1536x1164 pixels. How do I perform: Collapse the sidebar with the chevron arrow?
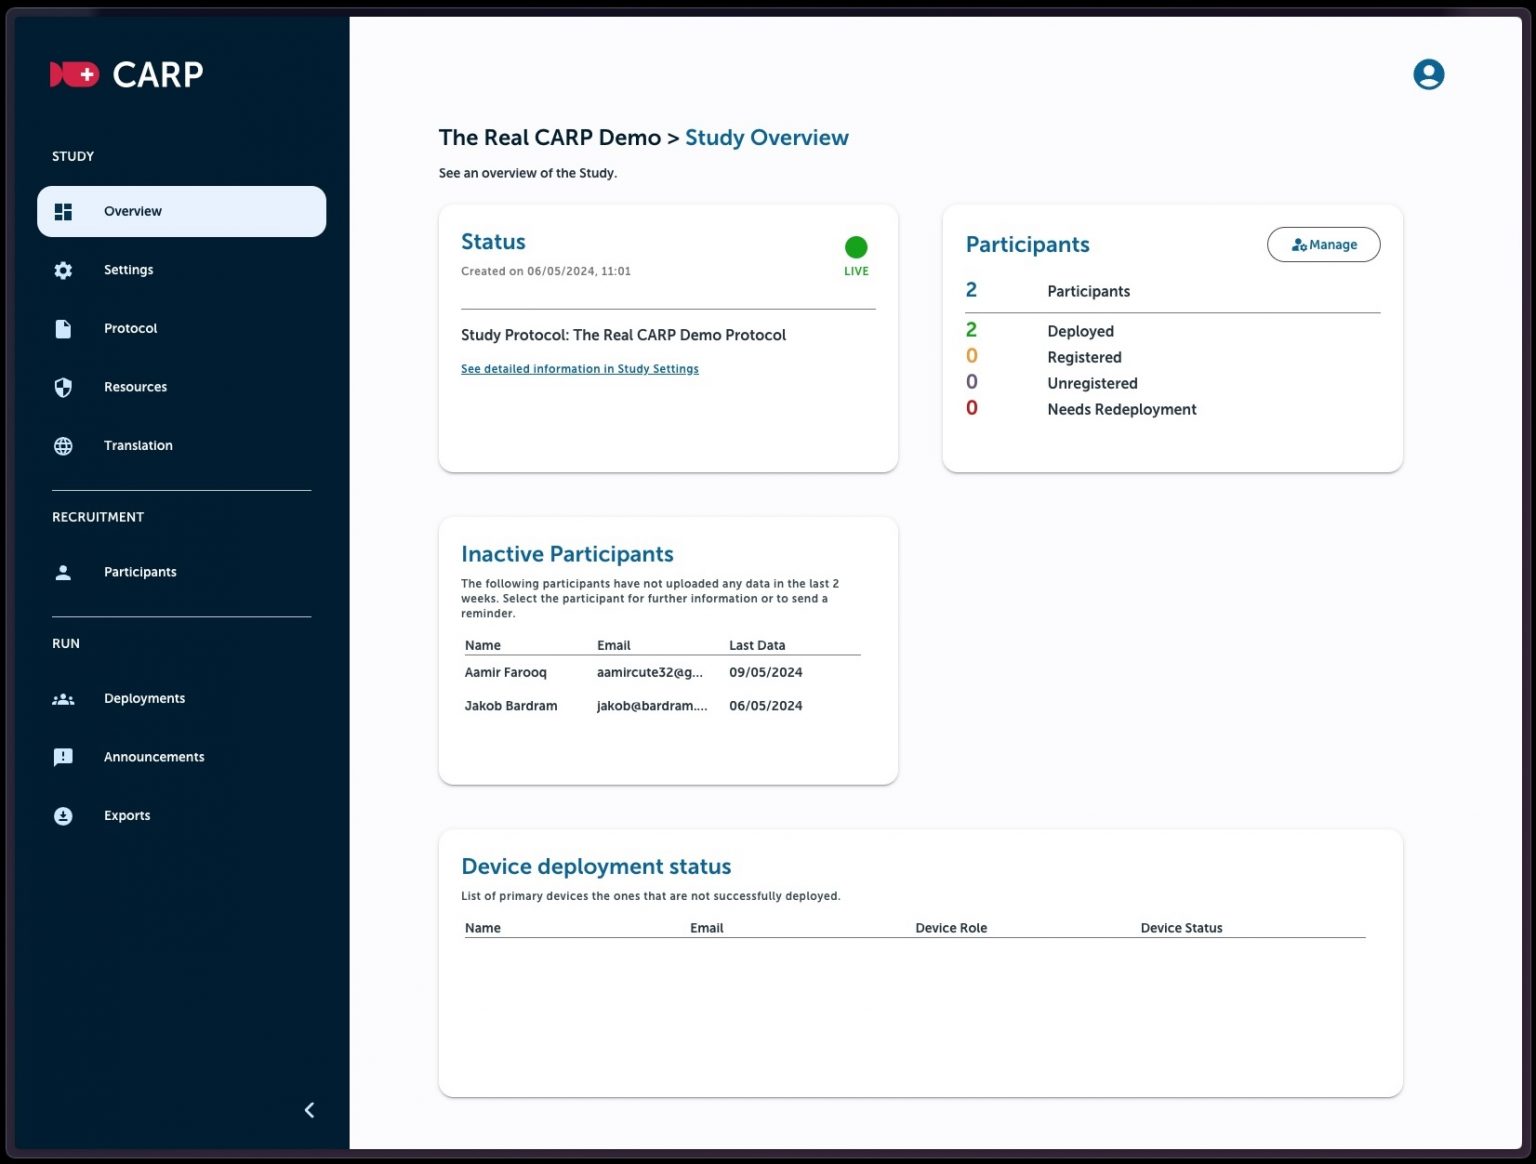tap(309, 1110)
